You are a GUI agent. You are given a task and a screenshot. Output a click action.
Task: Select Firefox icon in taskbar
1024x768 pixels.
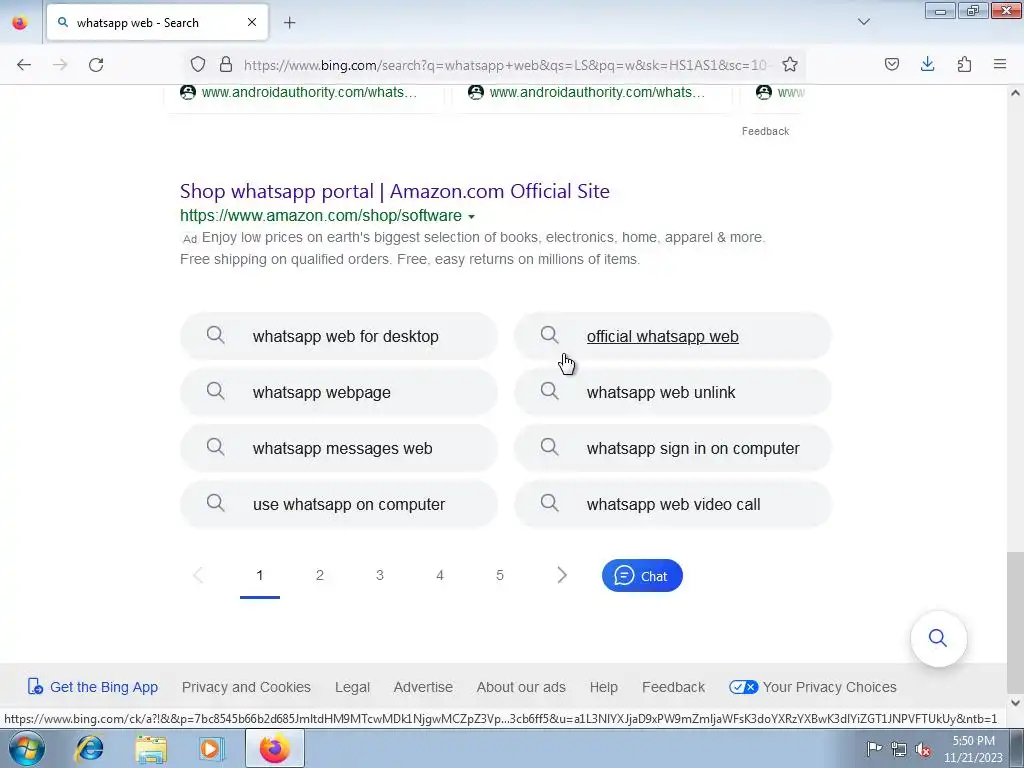click(x=275, y=748)
